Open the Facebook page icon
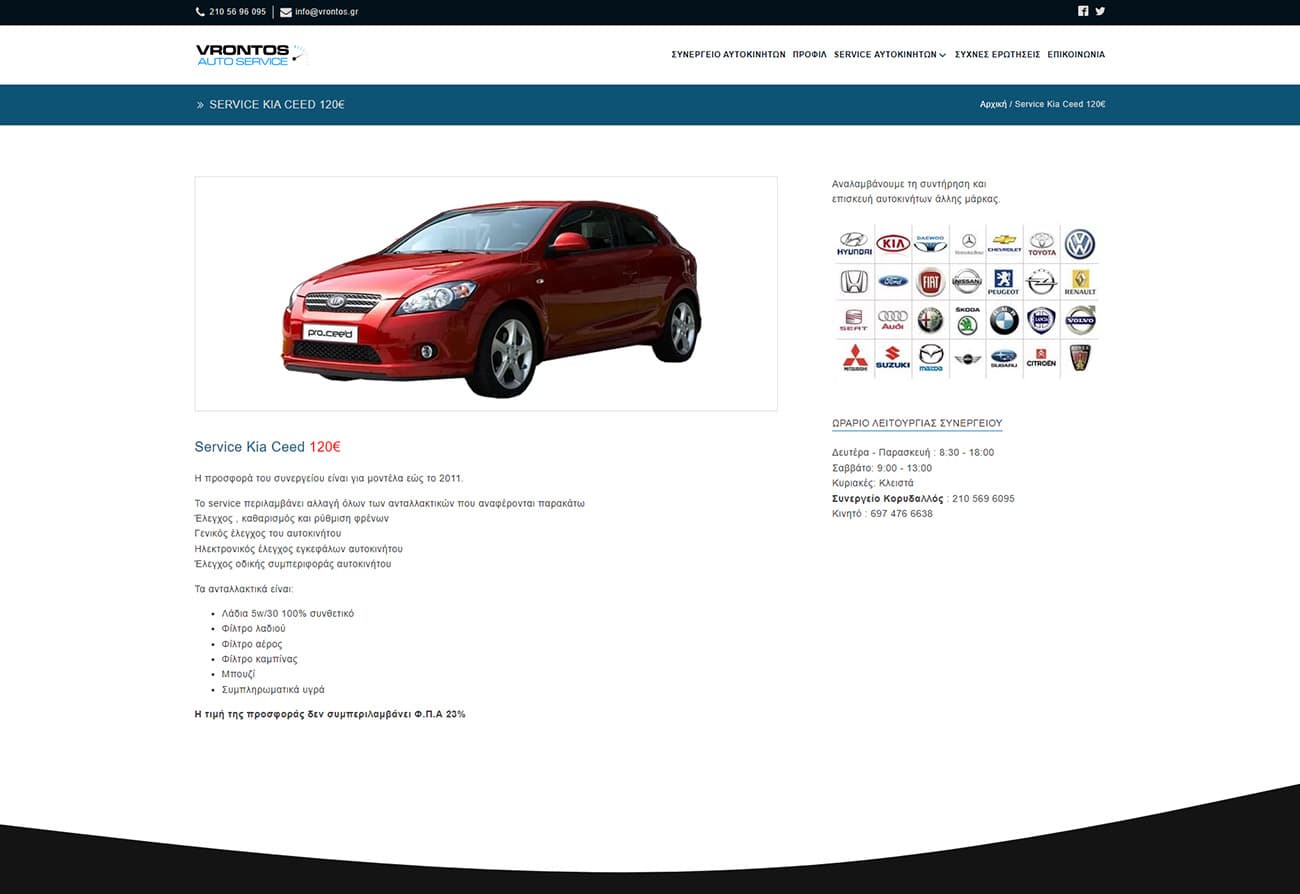 [1083, 11]
